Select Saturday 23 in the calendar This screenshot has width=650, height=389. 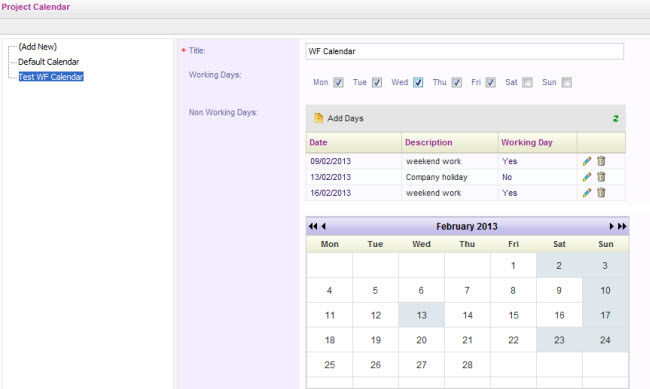[559, 340]
